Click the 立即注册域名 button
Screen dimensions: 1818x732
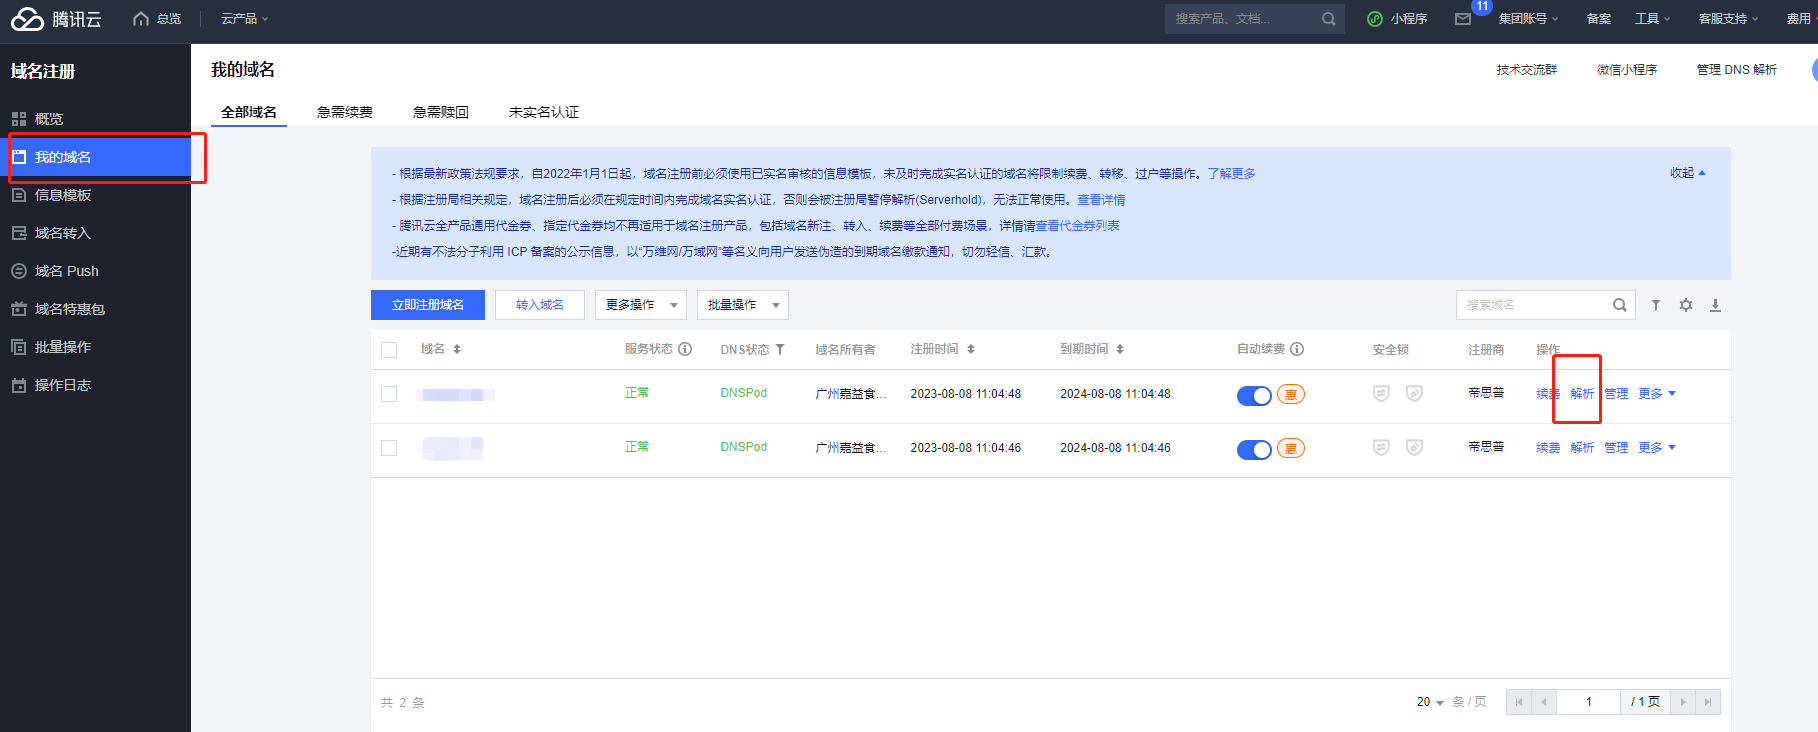pos(427,305)
